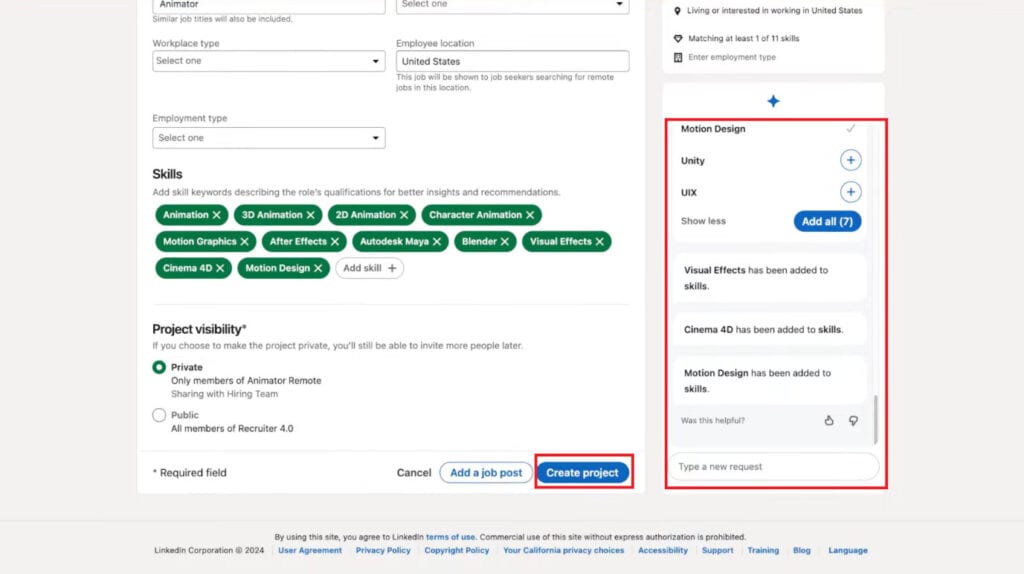Open the Training footer link

[x=763, y=550]
